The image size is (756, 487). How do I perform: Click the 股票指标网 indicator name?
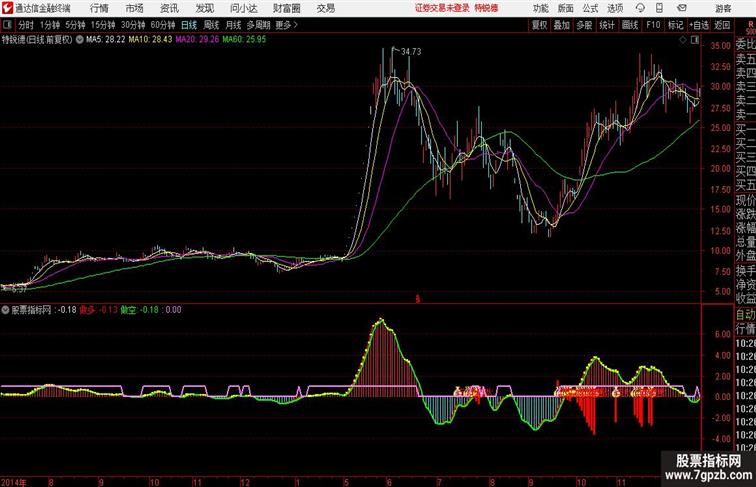[31, 310]
